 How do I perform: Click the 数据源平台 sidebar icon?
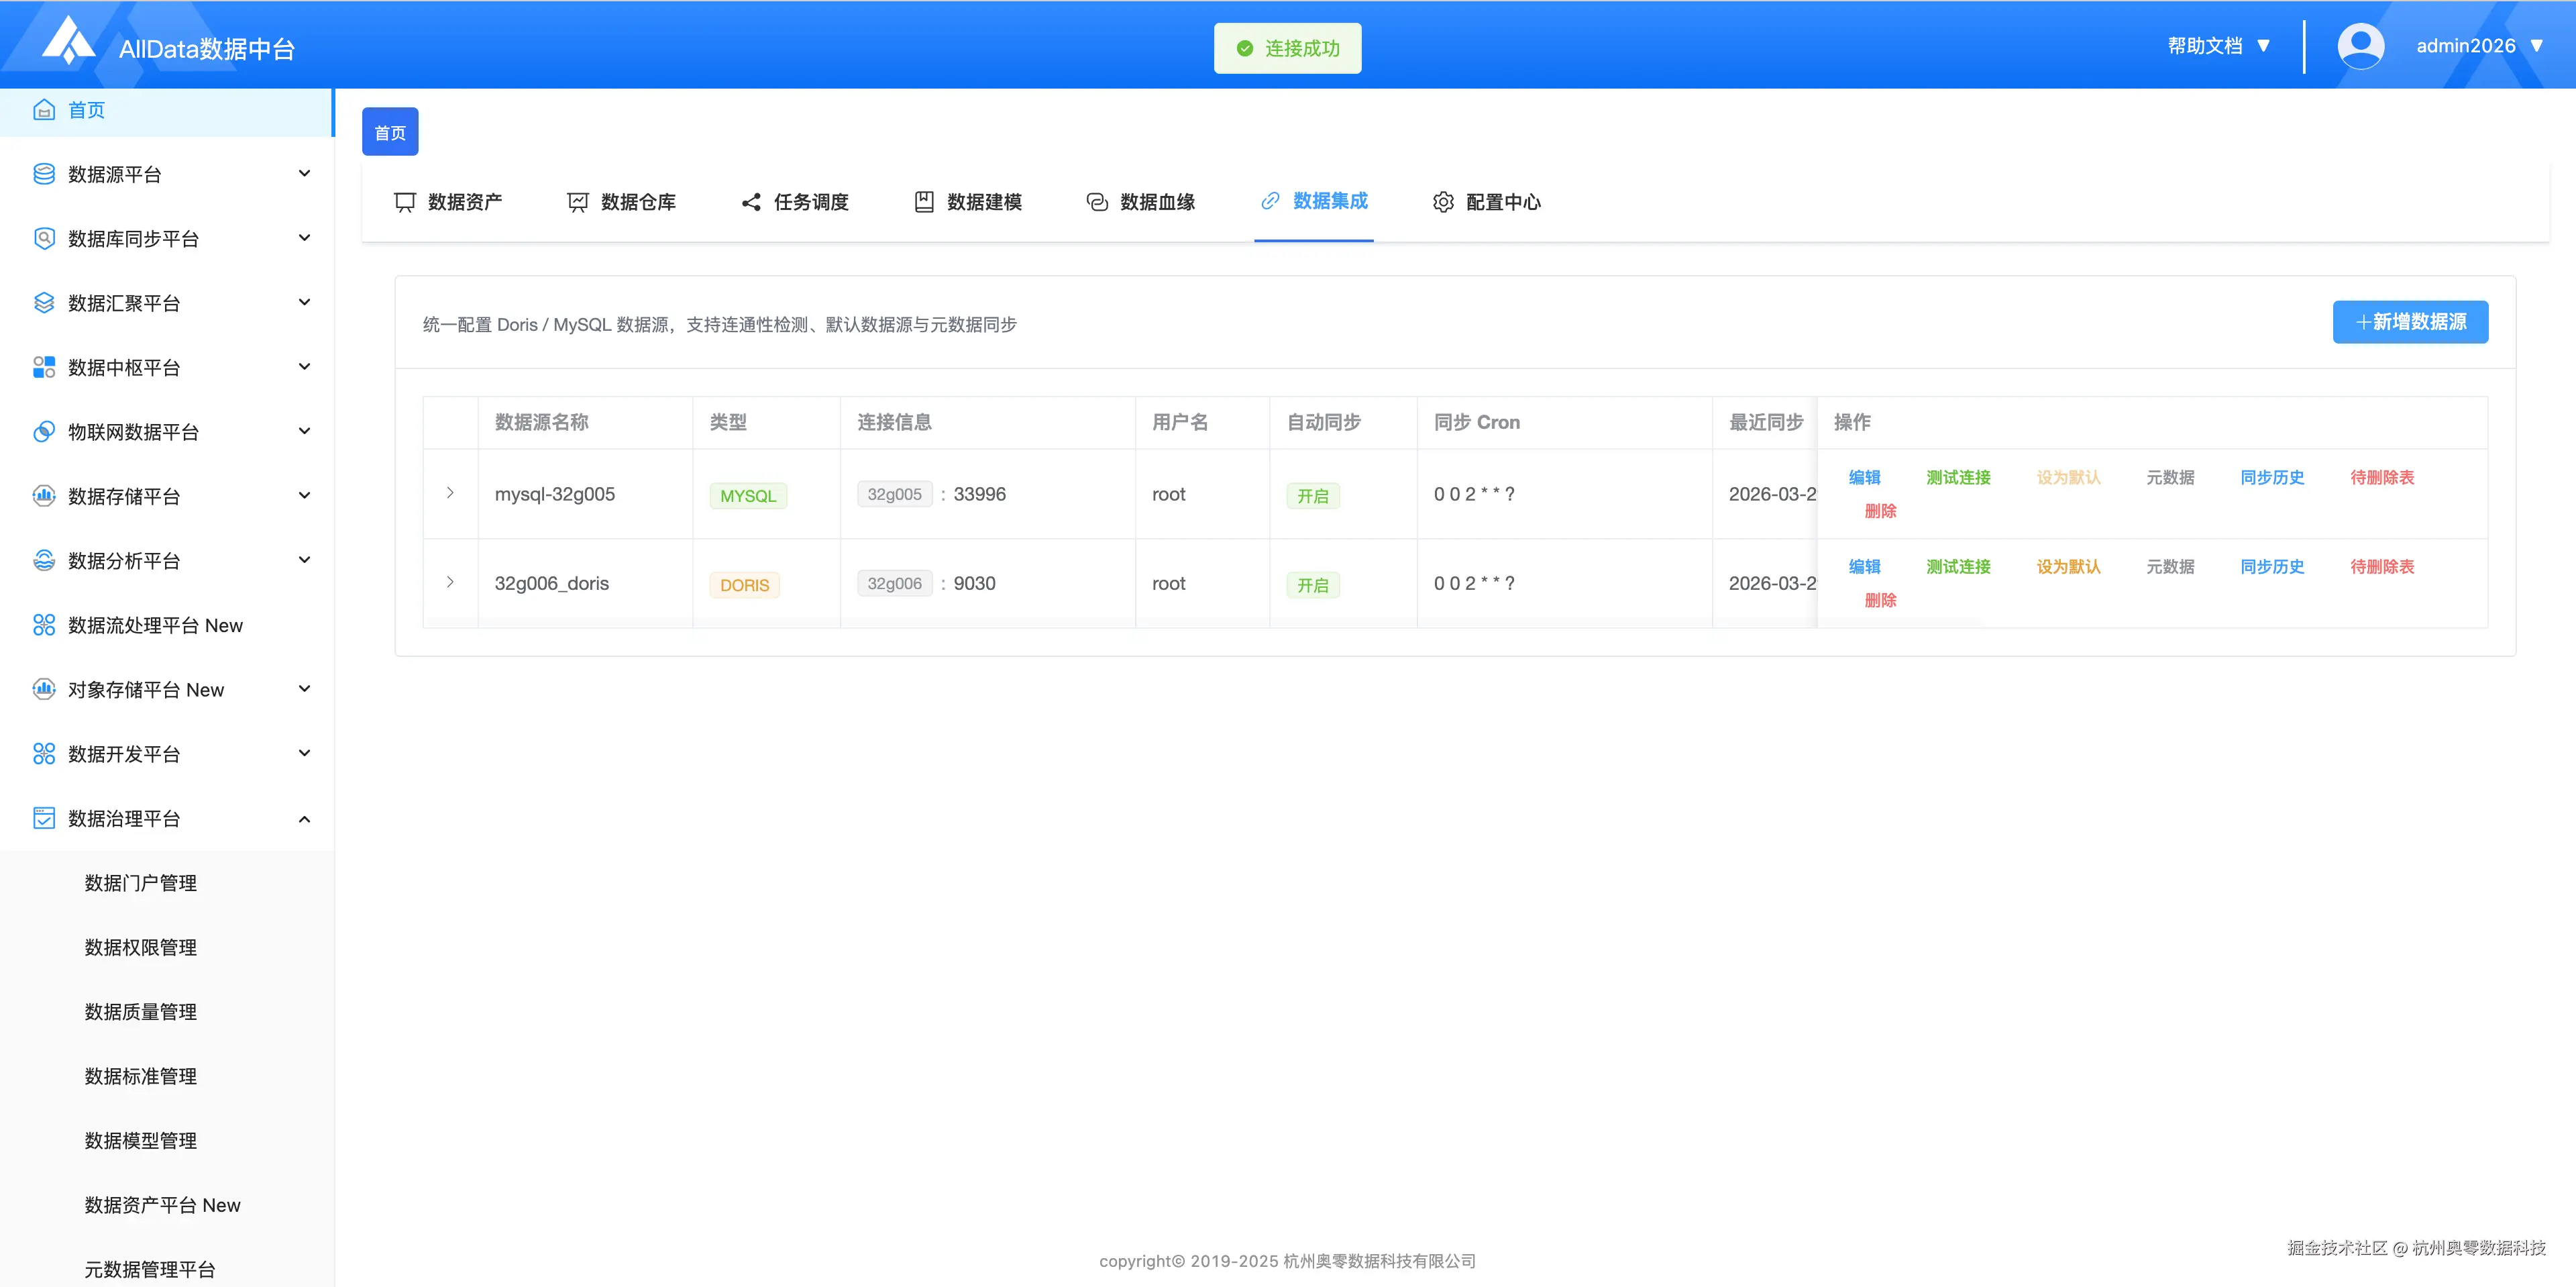[44, 174]
